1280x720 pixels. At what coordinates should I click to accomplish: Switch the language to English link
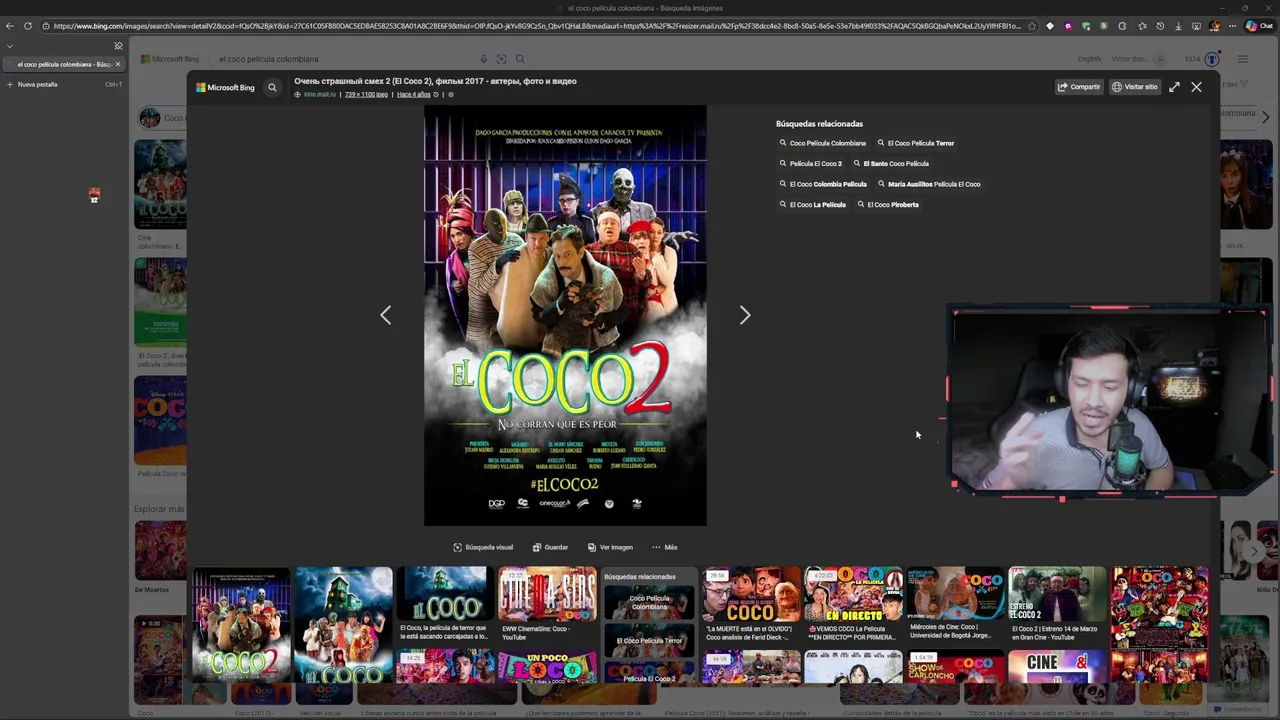coord(1089,59)
